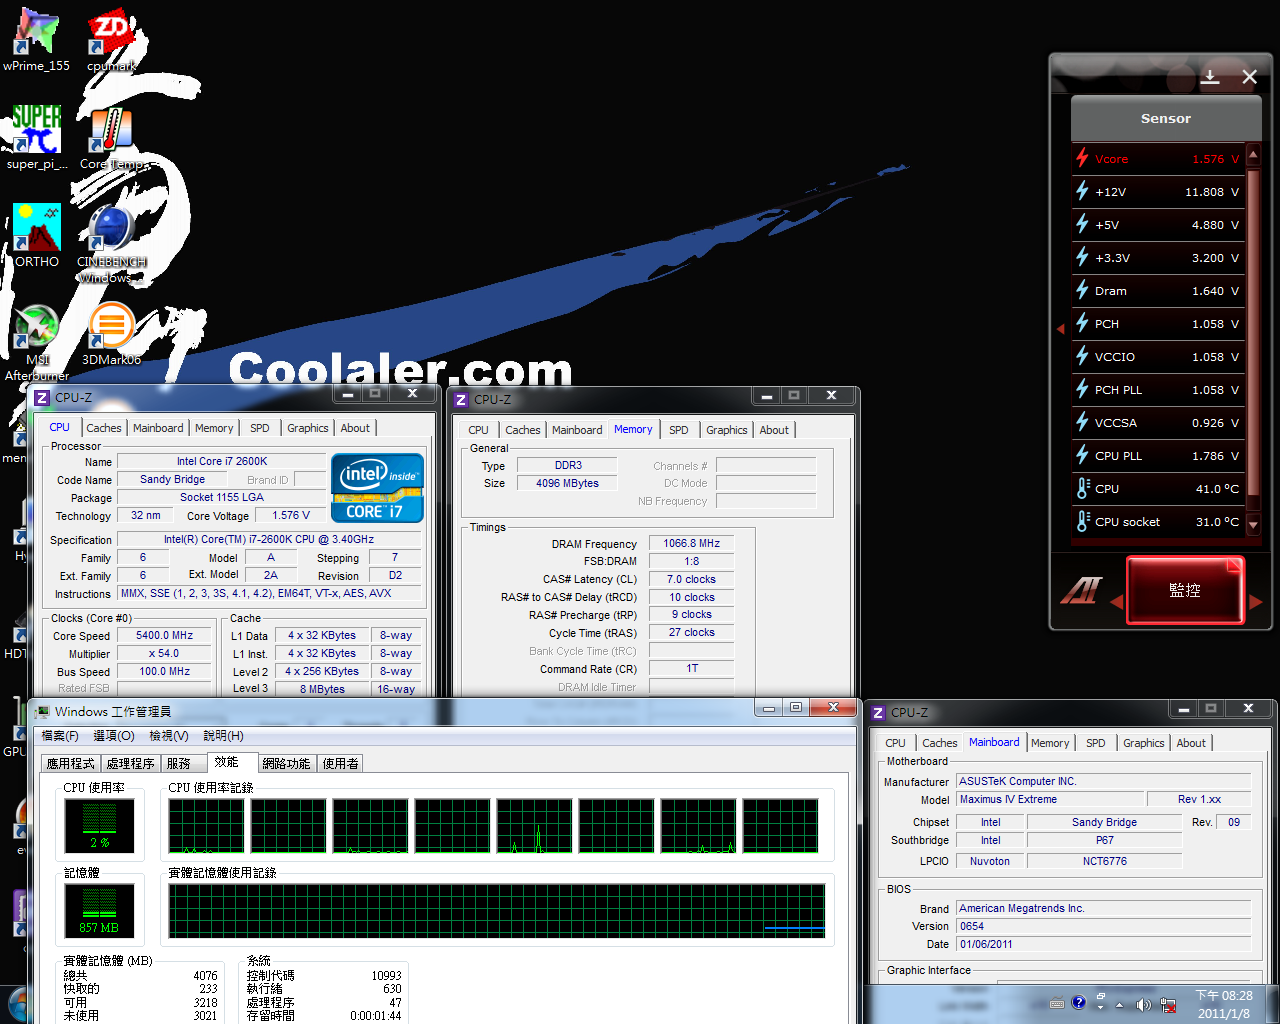Click the CPU temperature thermometer icon
Viewport: 1280px width, 1024px height.
1083,488
